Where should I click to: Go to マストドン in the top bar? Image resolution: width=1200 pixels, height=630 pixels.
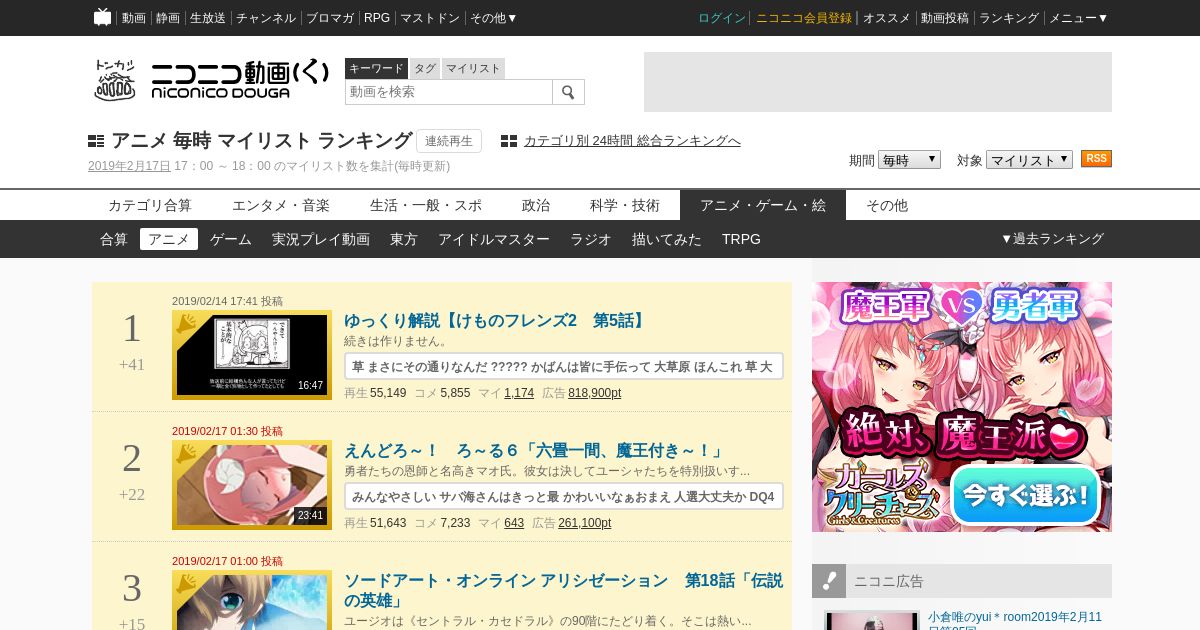pyautogui.click(x=430, y=18)
